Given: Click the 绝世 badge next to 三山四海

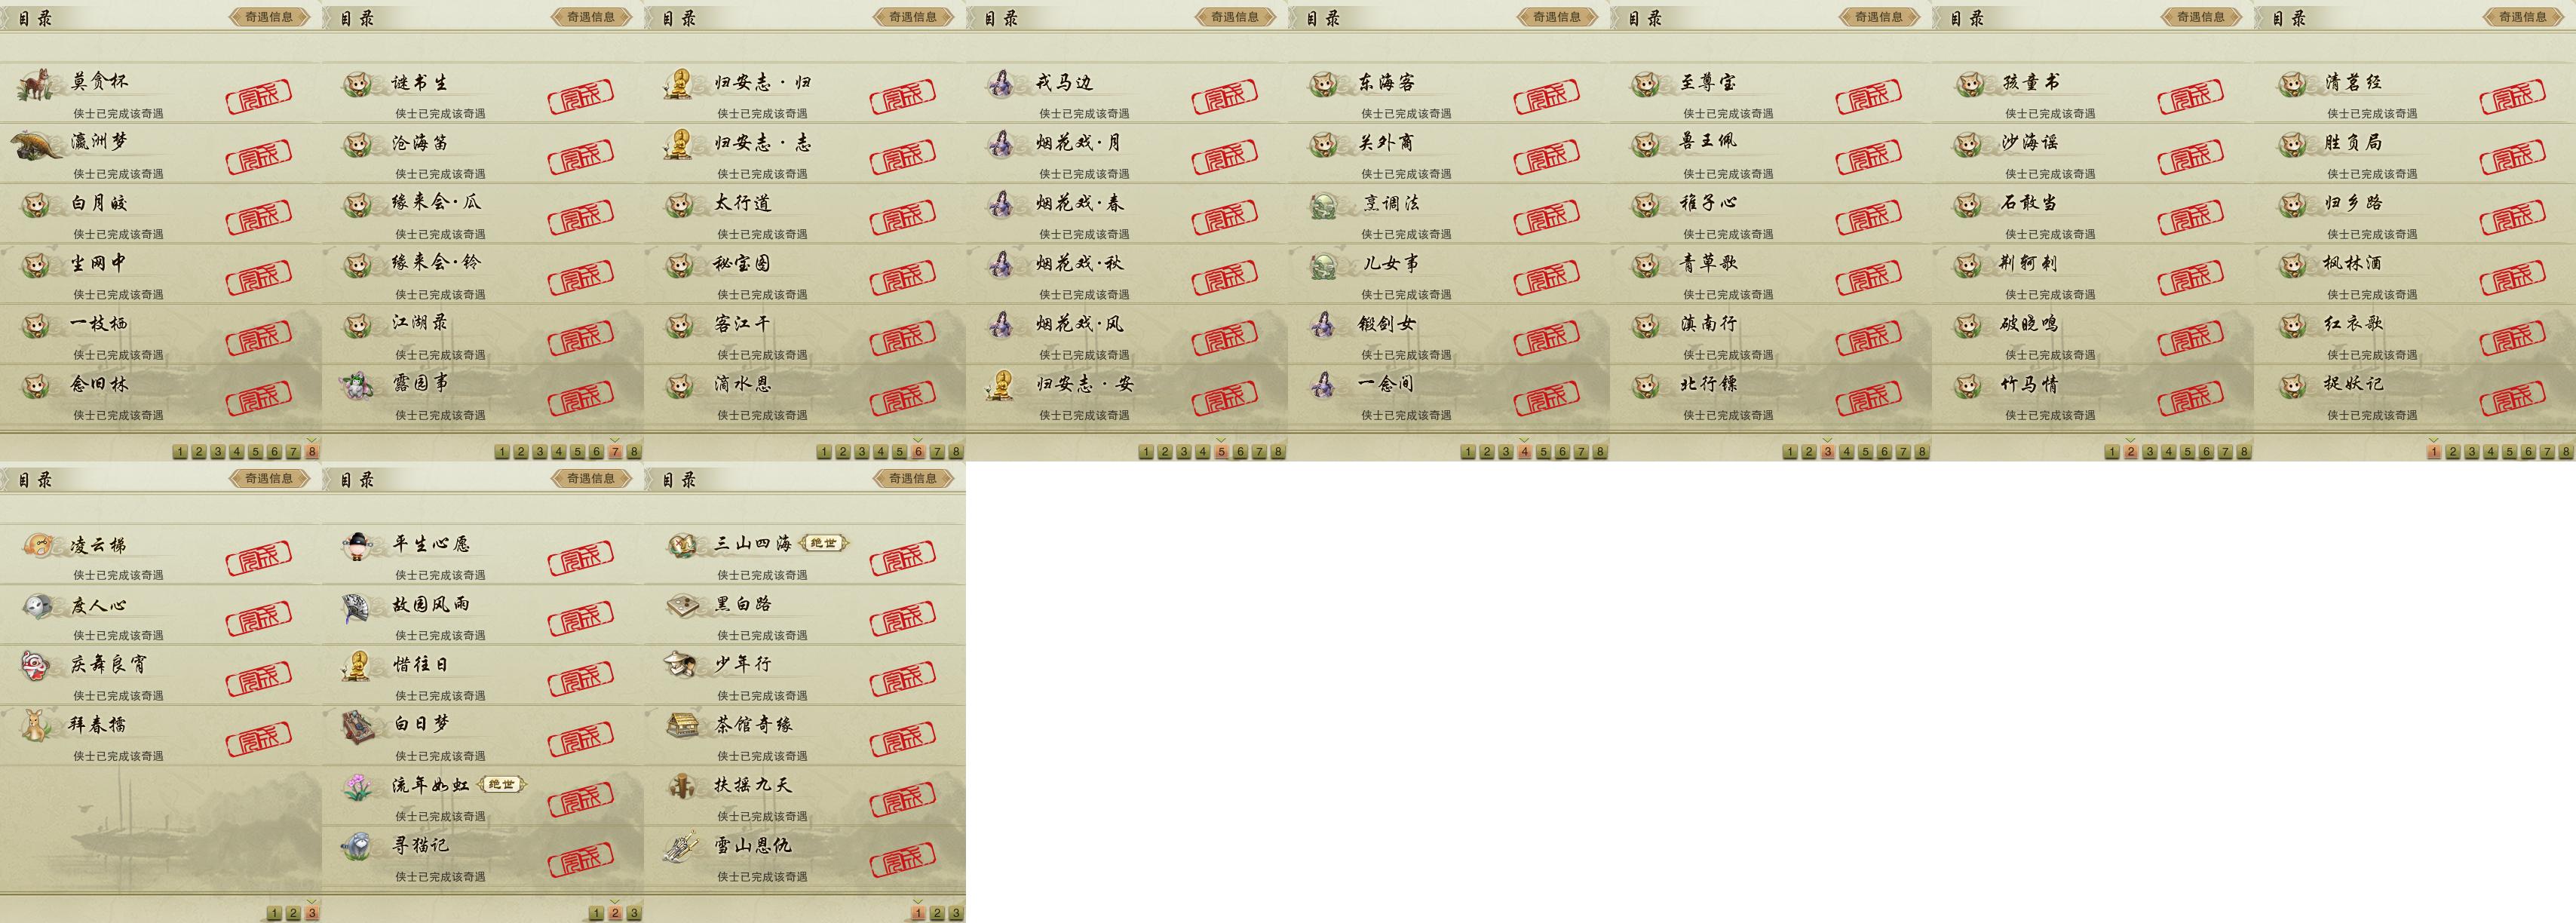Looking at the screenshot, I should coord(824,543).
